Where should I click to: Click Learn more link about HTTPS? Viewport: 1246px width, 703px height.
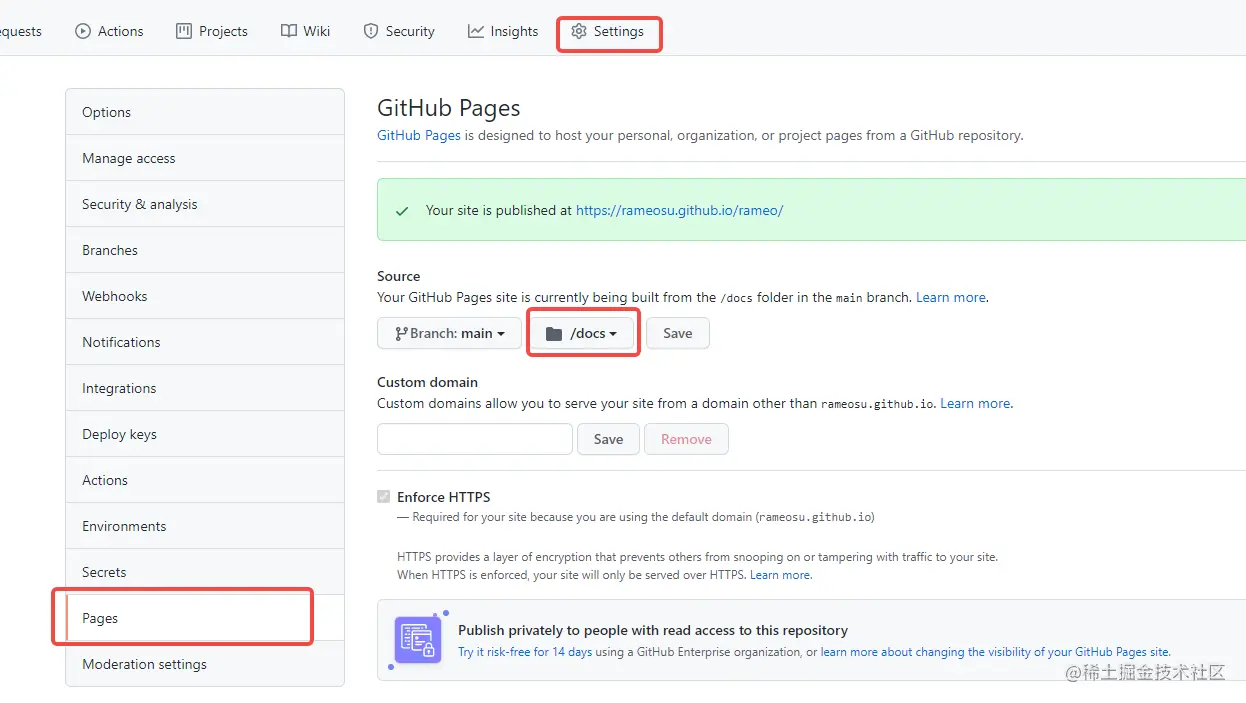[x=780, y=575]
